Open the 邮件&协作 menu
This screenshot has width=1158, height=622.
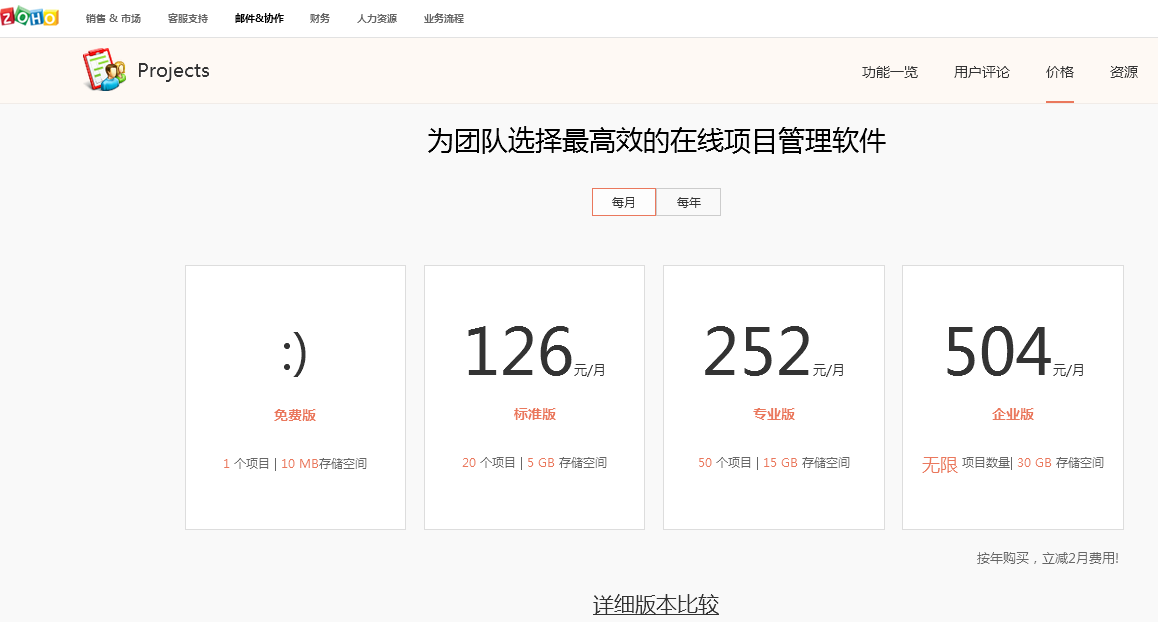point(259,19)
